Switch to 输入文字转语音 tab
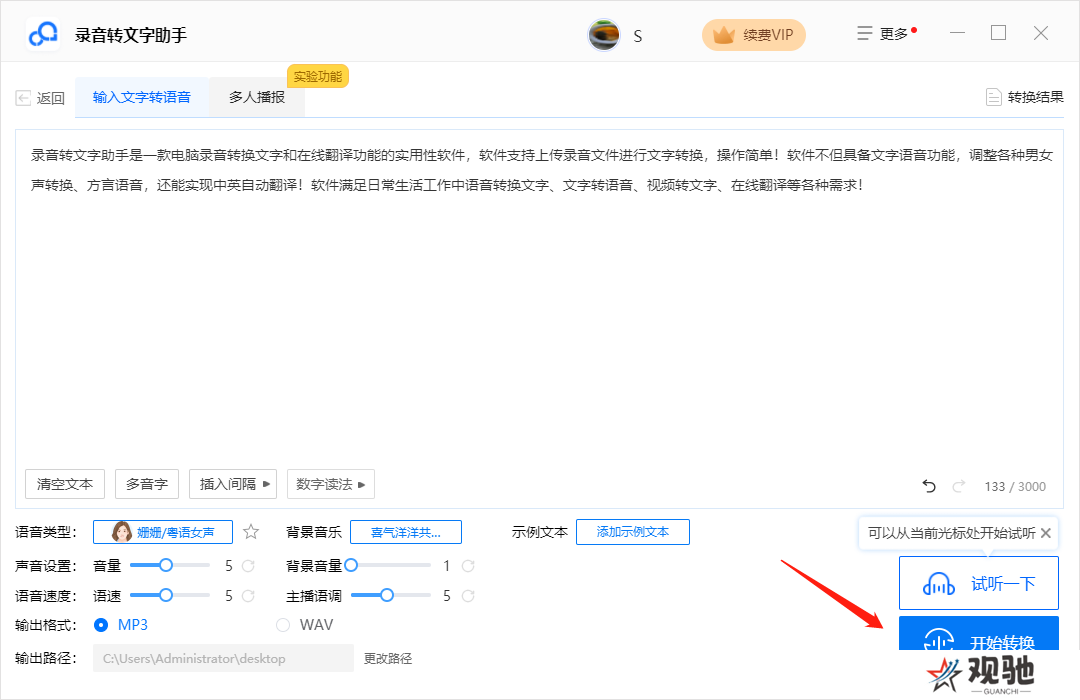The width and height of the screenshot is (1080, 700). tap(142, 97)
